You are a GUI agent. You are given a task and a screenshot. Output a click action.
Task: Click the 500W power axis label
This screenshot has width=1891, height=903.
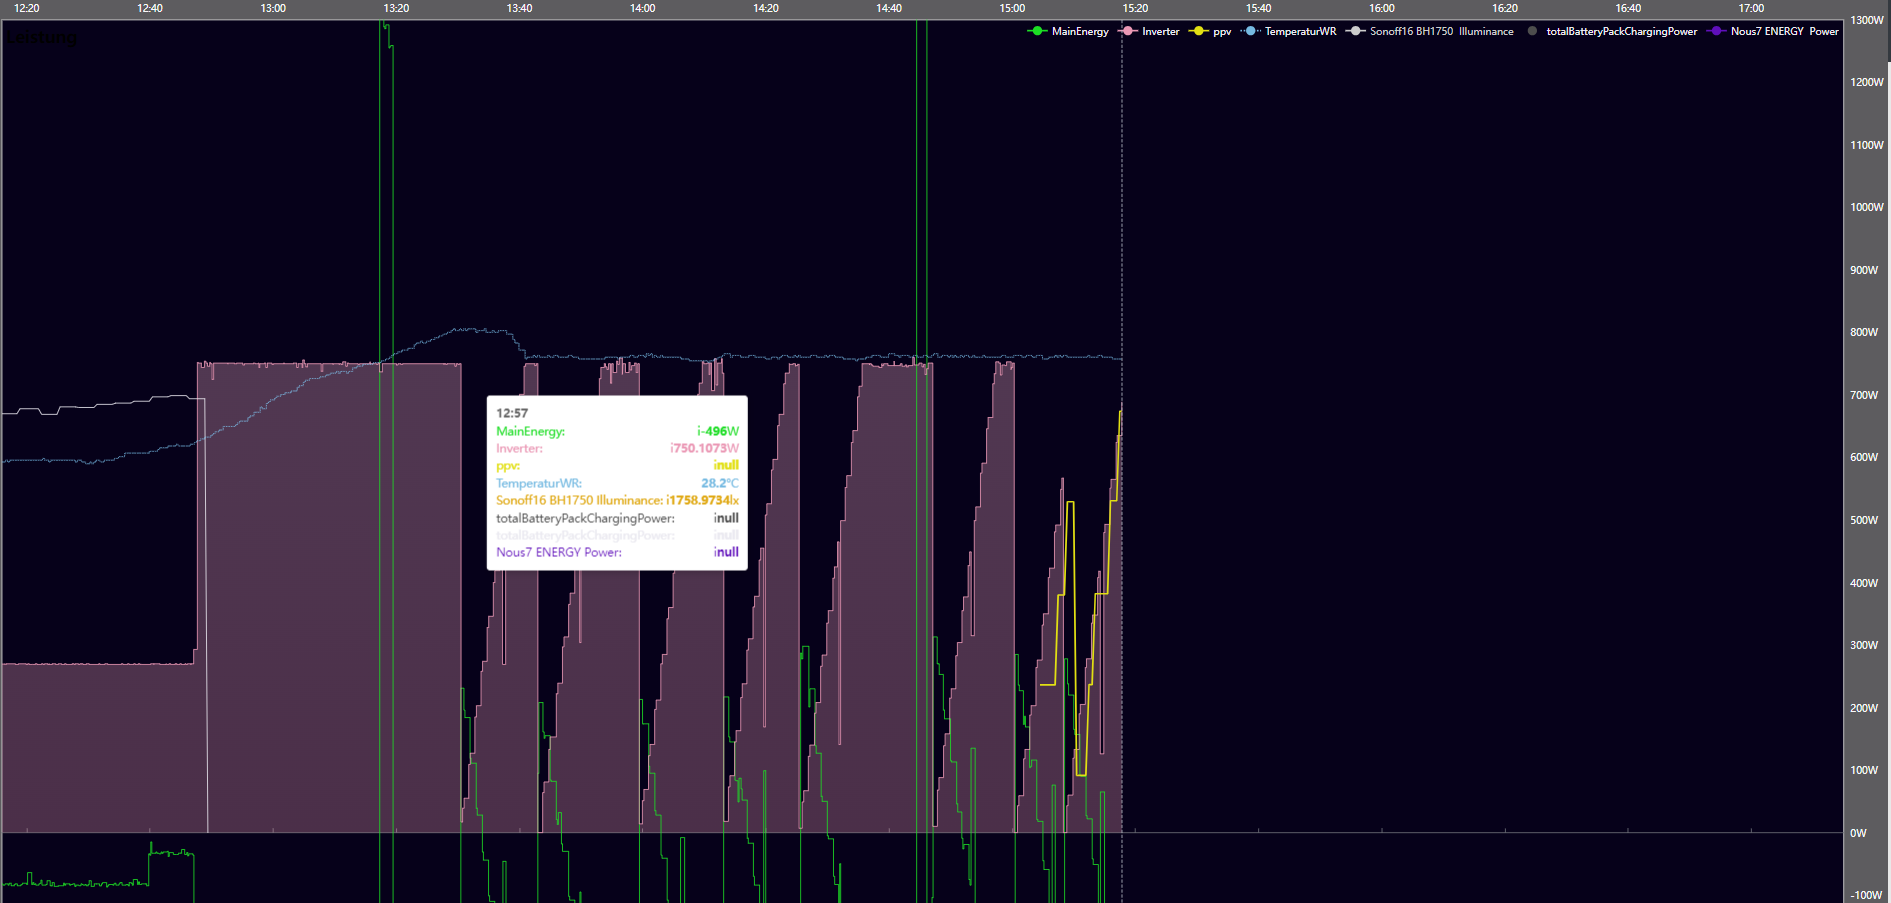click(x=1864, y=520)
